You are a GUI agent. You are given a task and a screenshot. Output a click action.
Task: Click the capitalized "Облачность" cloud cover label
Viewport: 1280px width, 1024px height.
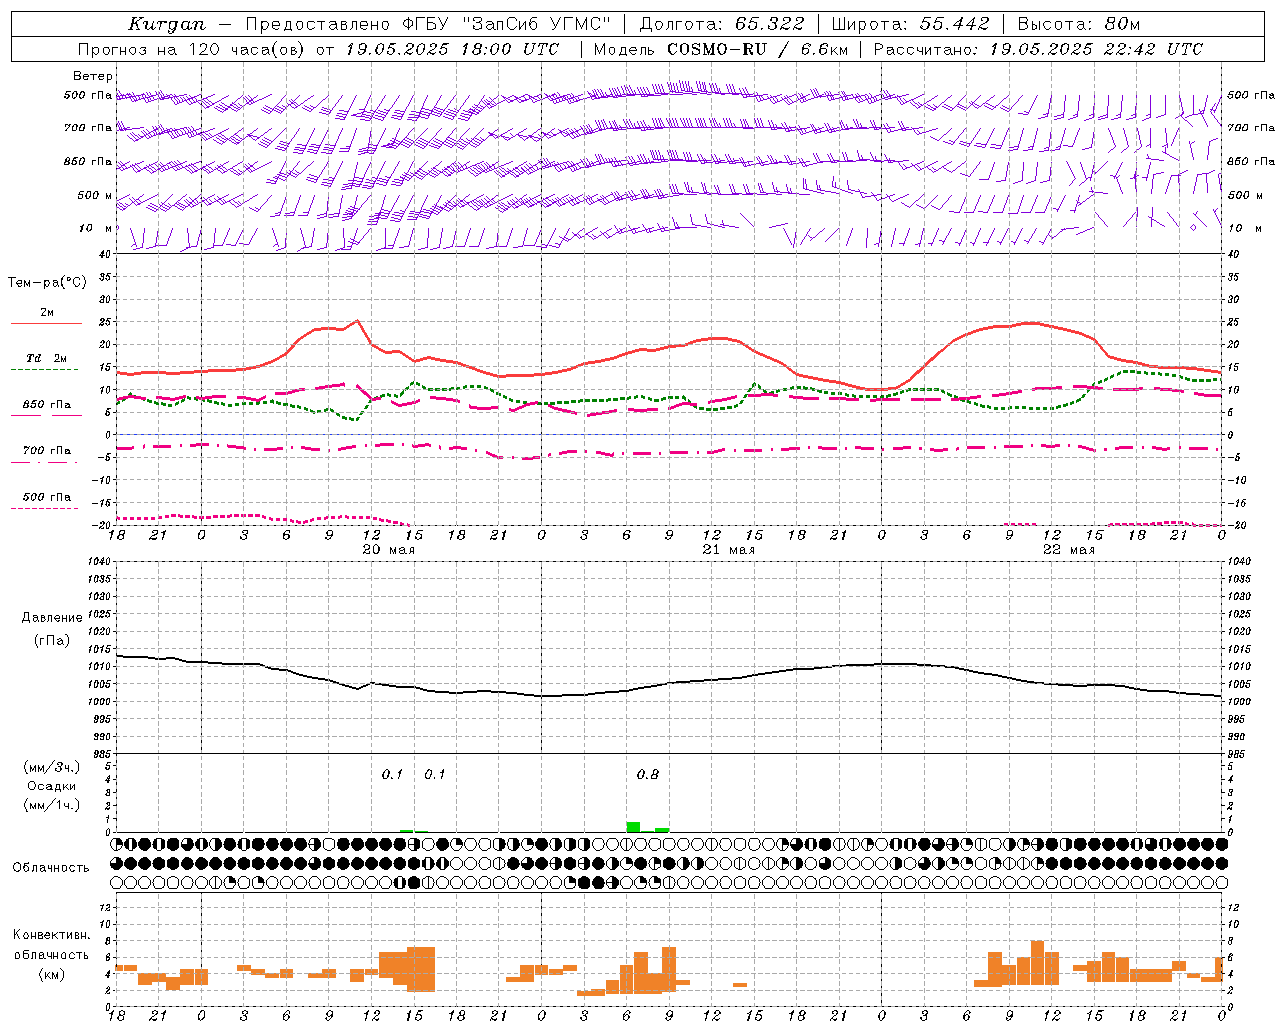[x=51, y=867]
